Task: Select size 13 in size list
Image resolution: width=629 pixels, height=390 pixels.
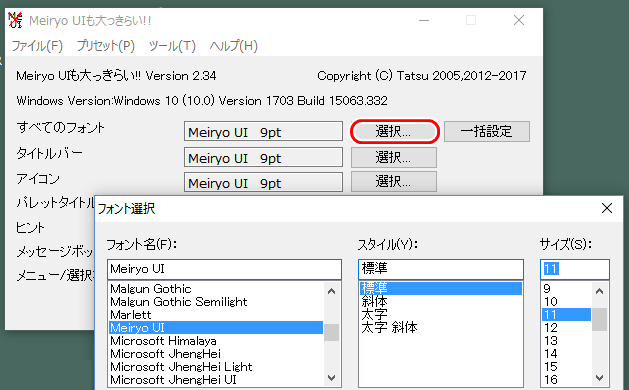Action: pyautogui.click(x=566, y=341)
